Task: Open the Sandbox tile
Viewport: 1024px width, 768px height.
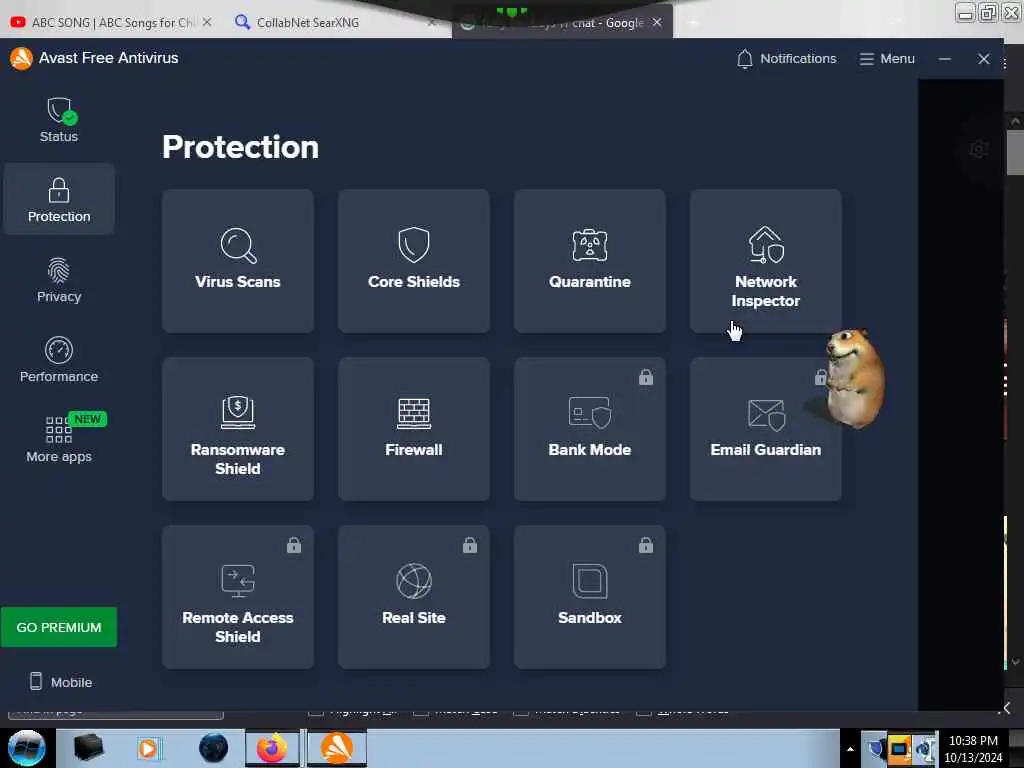Action: point(590,597)
